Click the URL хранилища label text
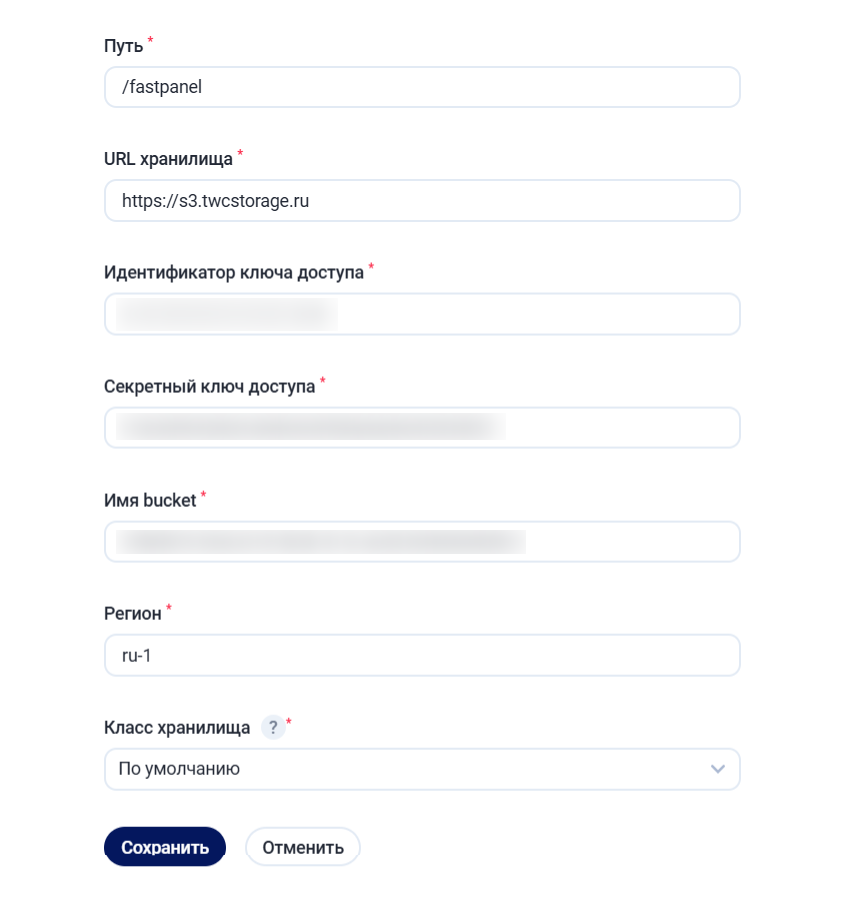The image size is (853, 919). (x=168, y=158)
